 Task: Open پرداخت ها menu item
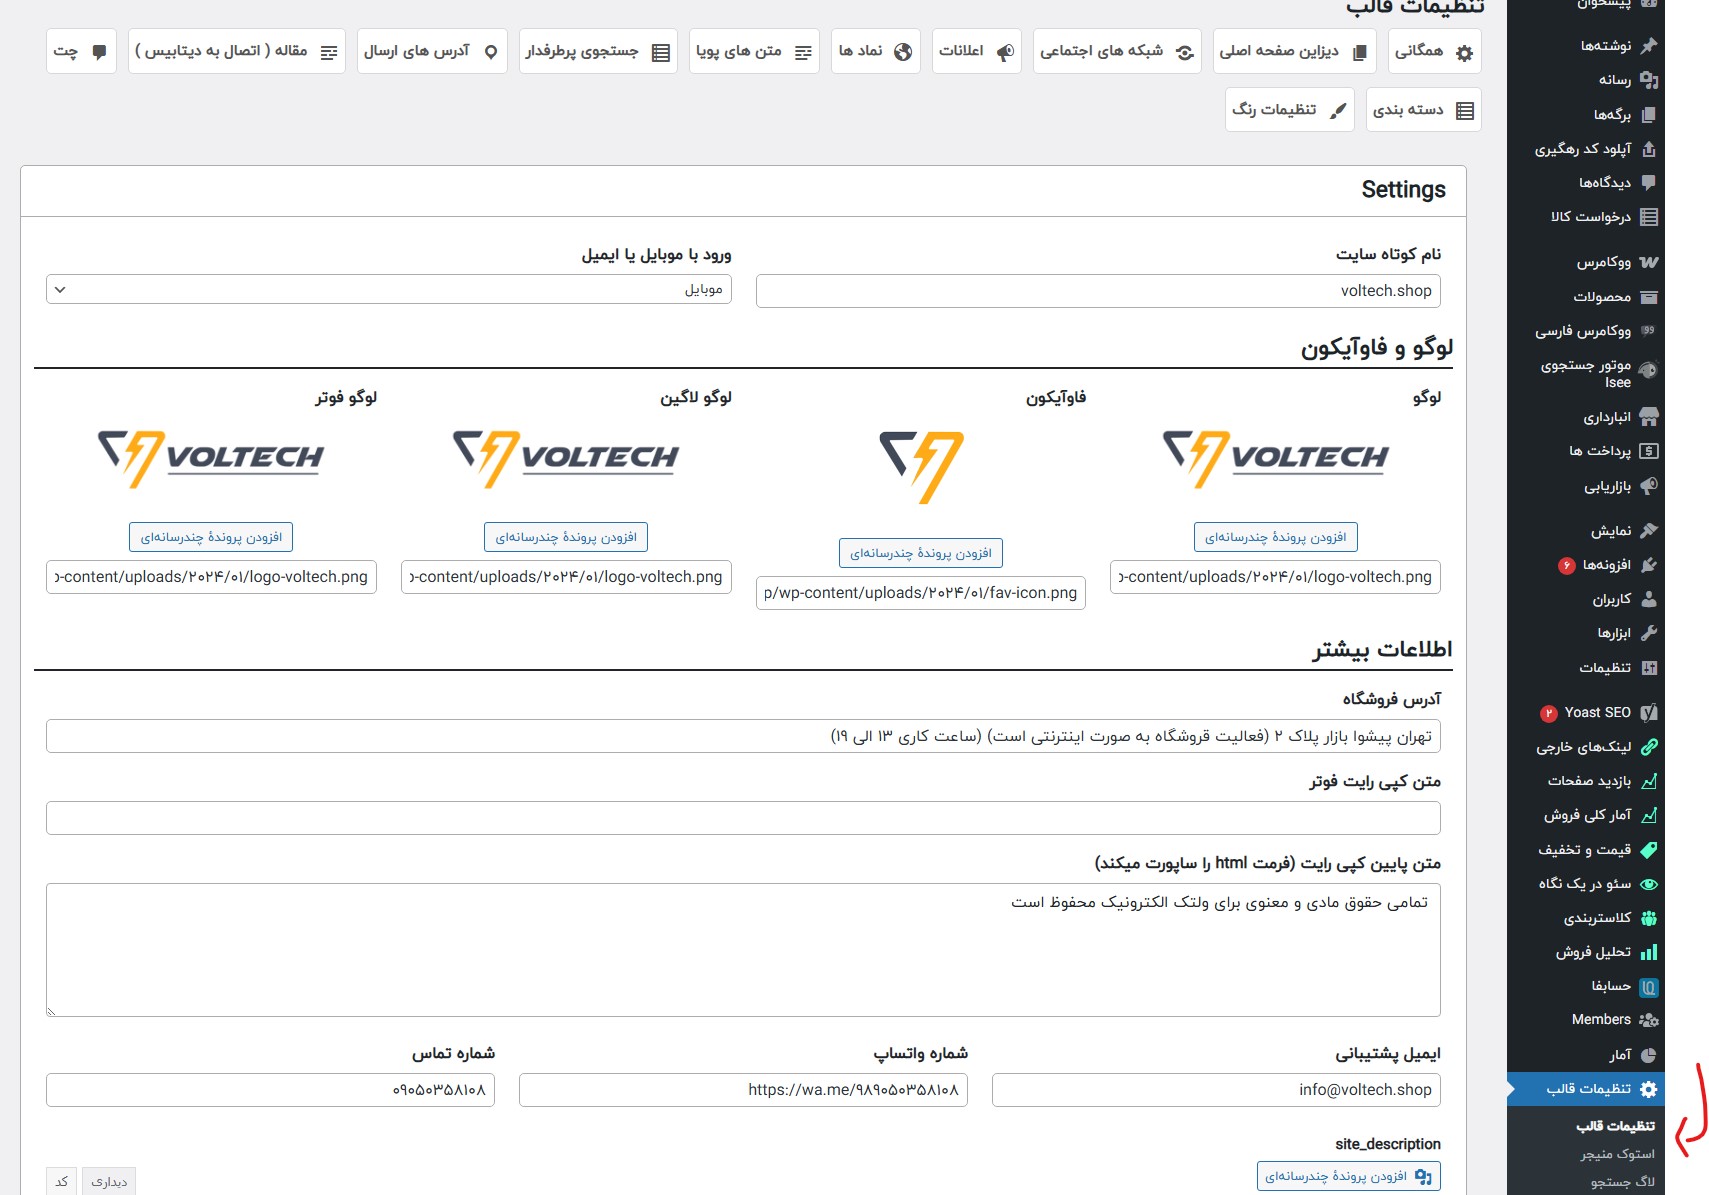click(1586, 451)
